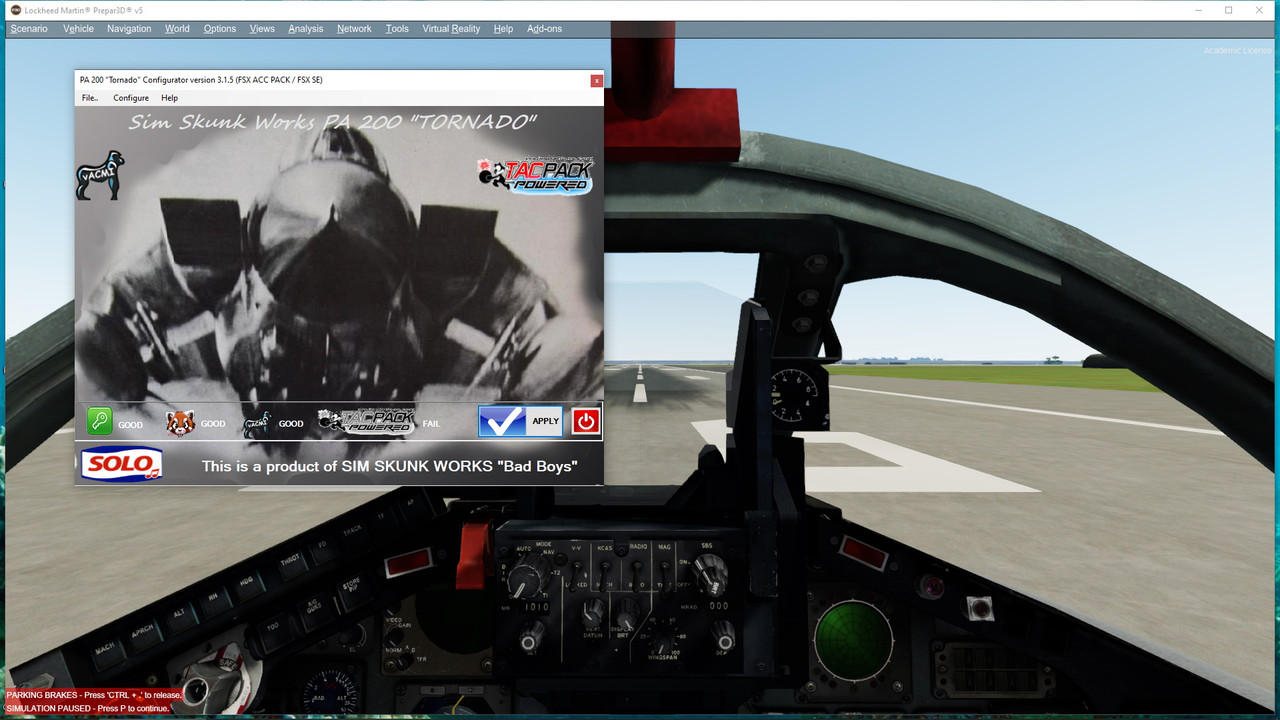Click the green key license icon
1280x720 pixels.
coord(99,421)
